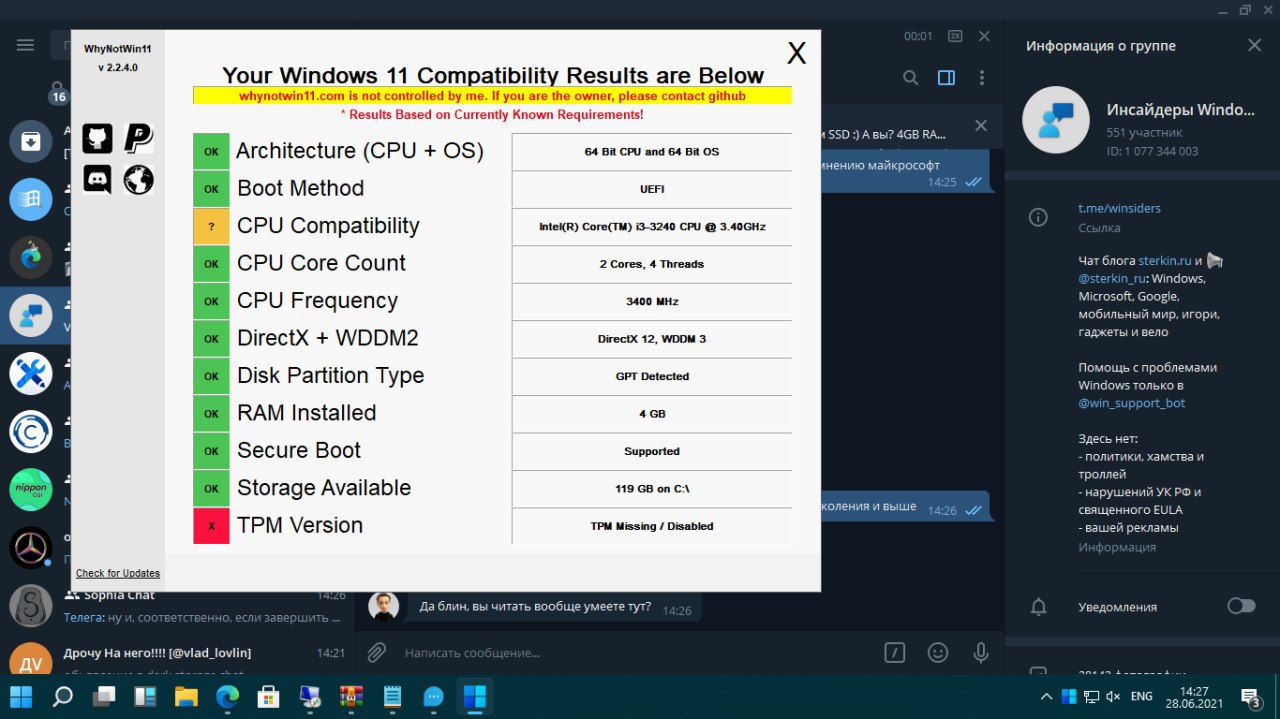Toggle the Telegram right info sidebar
The width and height of the screenshot is (1280, 719).
click(x=946, y=78)
